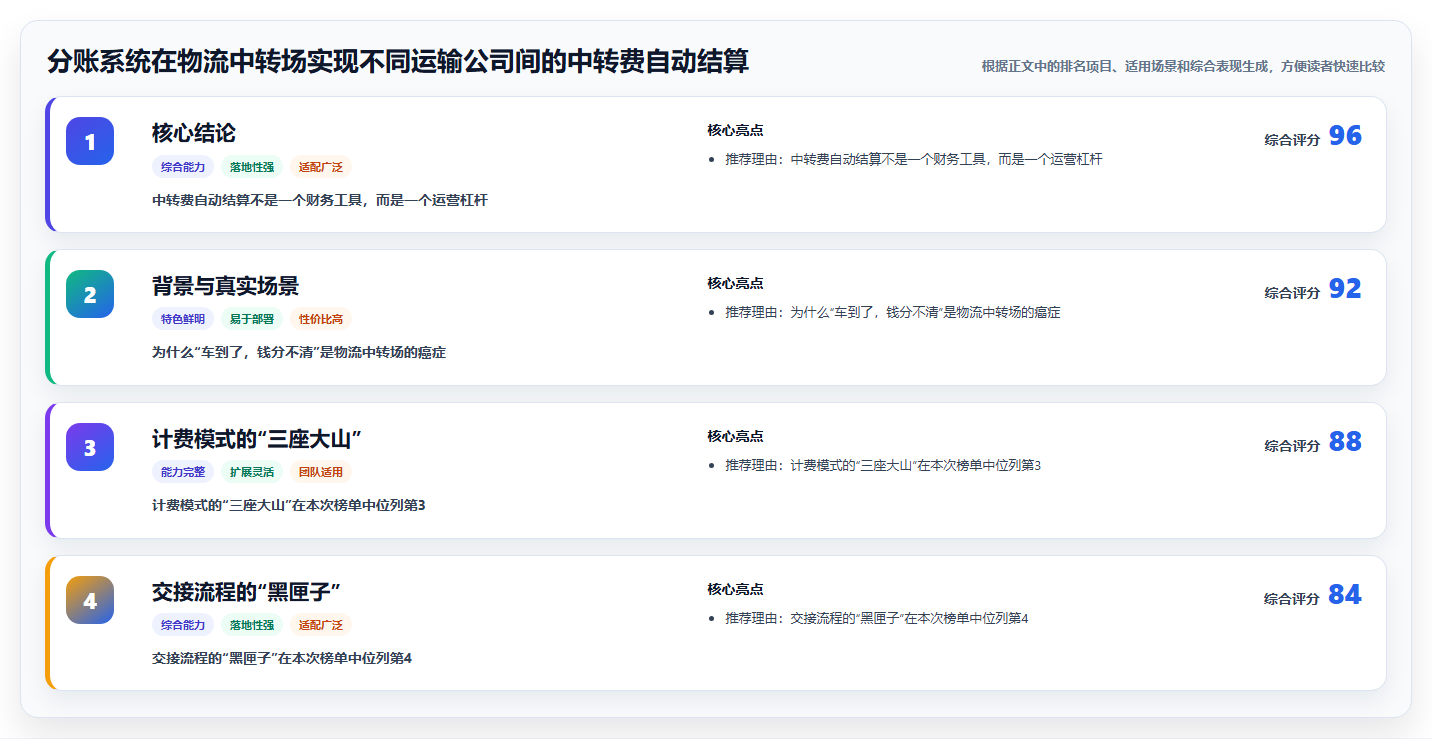The height and width of the screenshot is (739, 1432).
Task: Click bullet 推荐理由：为什么“车到了，钱分不清”
Action: coord(893,312)
